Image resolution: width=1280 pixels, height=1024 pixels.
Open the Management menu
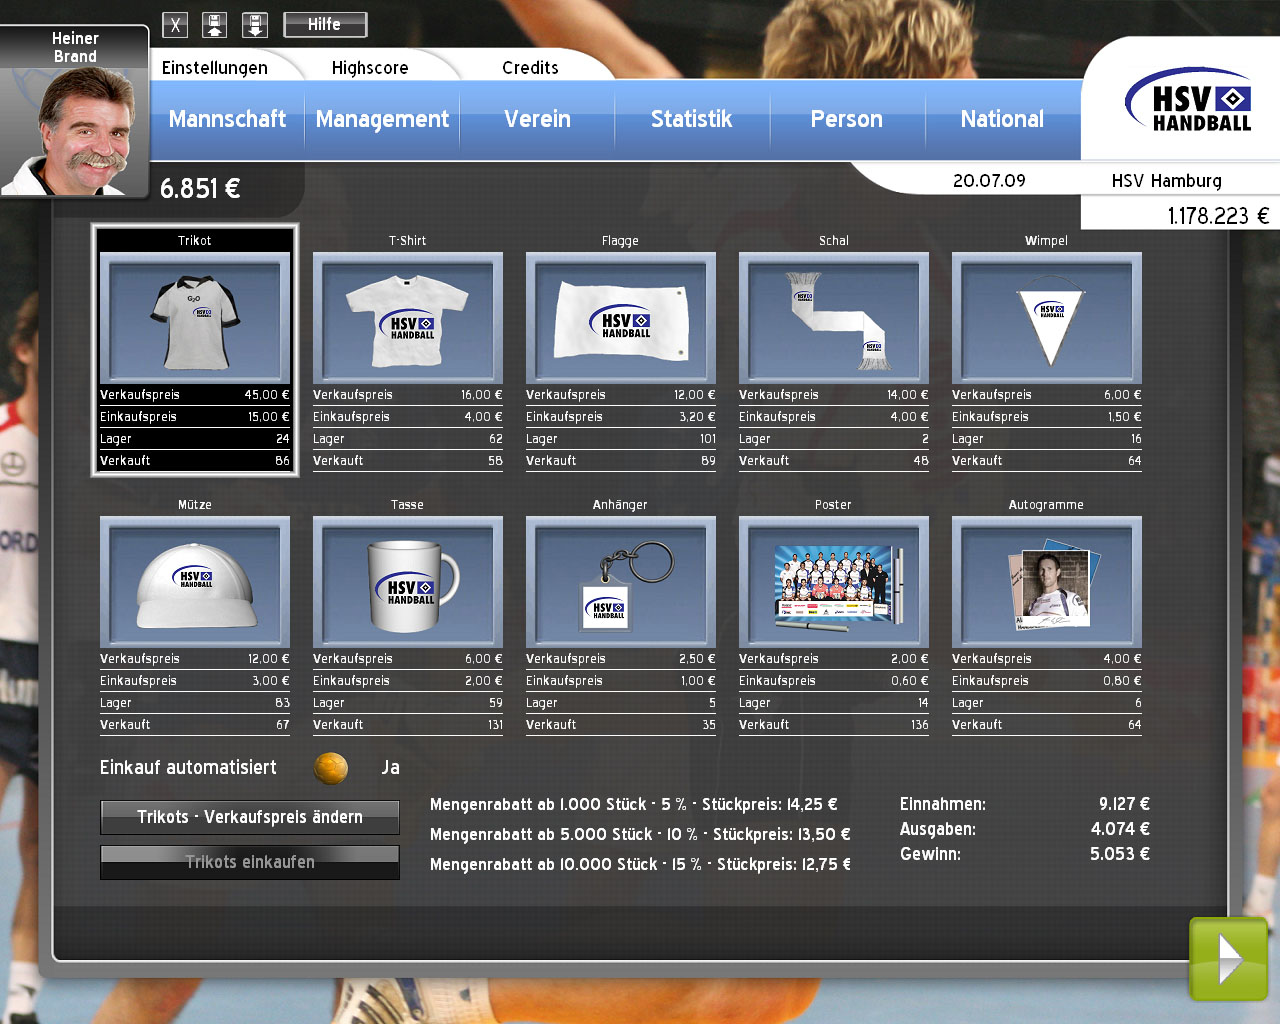(x=382, y=119)
